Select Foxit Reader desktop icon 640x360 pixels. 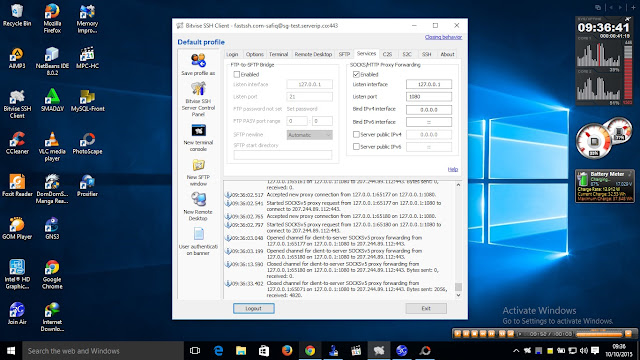17,186
